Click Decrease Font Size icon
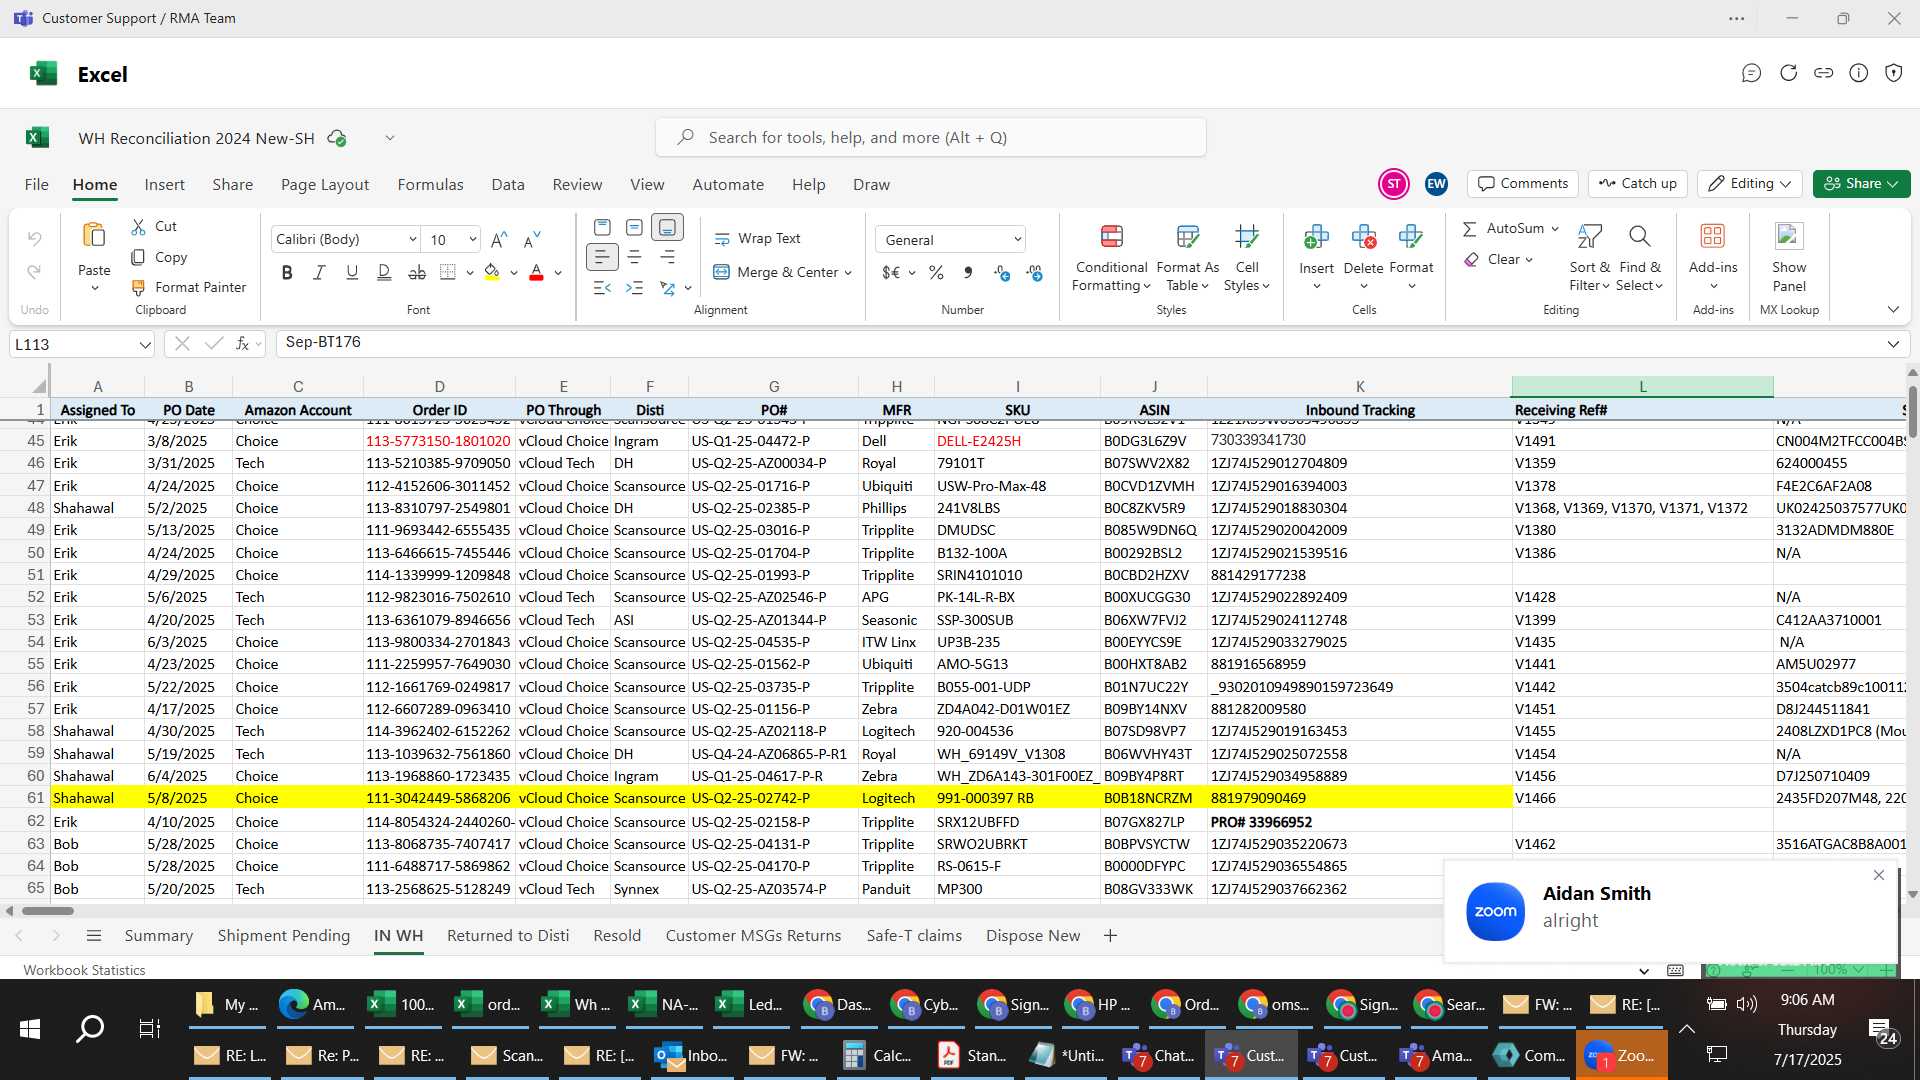 coord(532,239)
